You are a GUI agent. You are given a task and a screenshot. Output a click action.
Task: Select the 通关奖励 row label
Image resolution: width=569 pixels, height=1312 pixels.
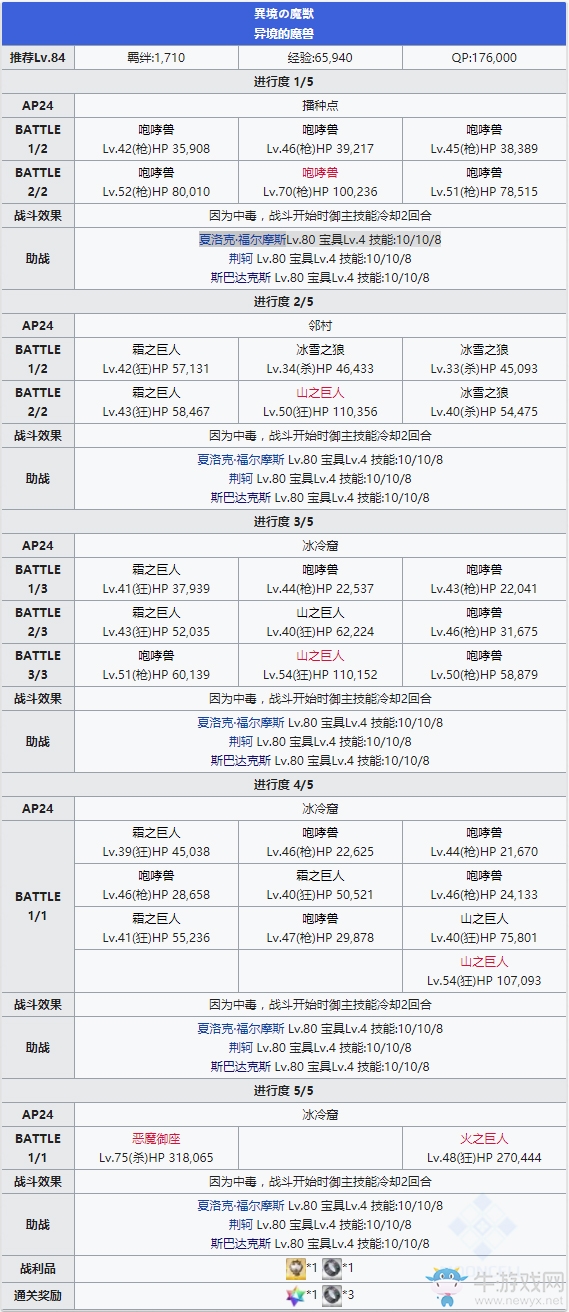[x=38, y=1294]
